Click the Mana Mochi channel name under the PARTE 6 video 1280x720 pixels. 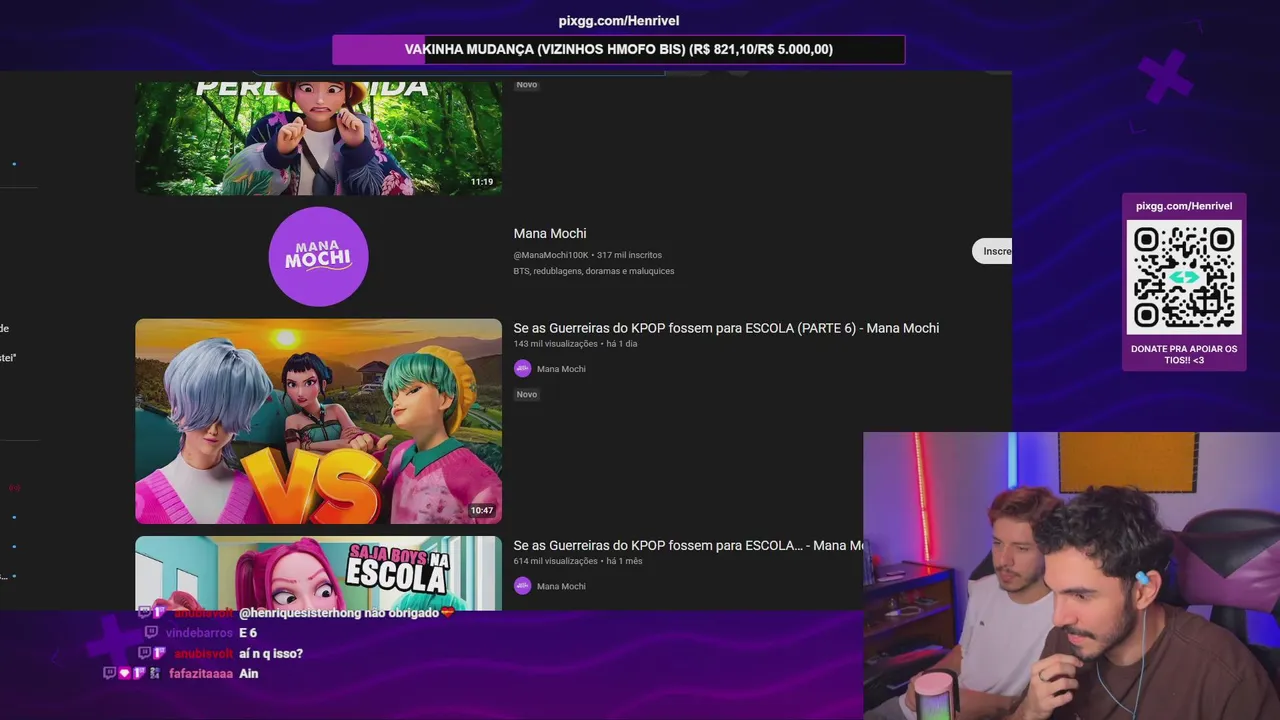point(561,369)
